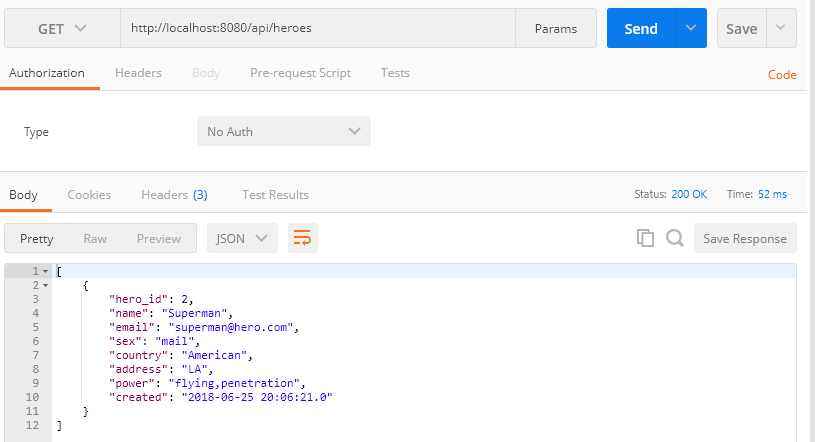The height and width of the screenshot is (442, 815).
Task: Click the Save Response button
Action: (745, 238)
